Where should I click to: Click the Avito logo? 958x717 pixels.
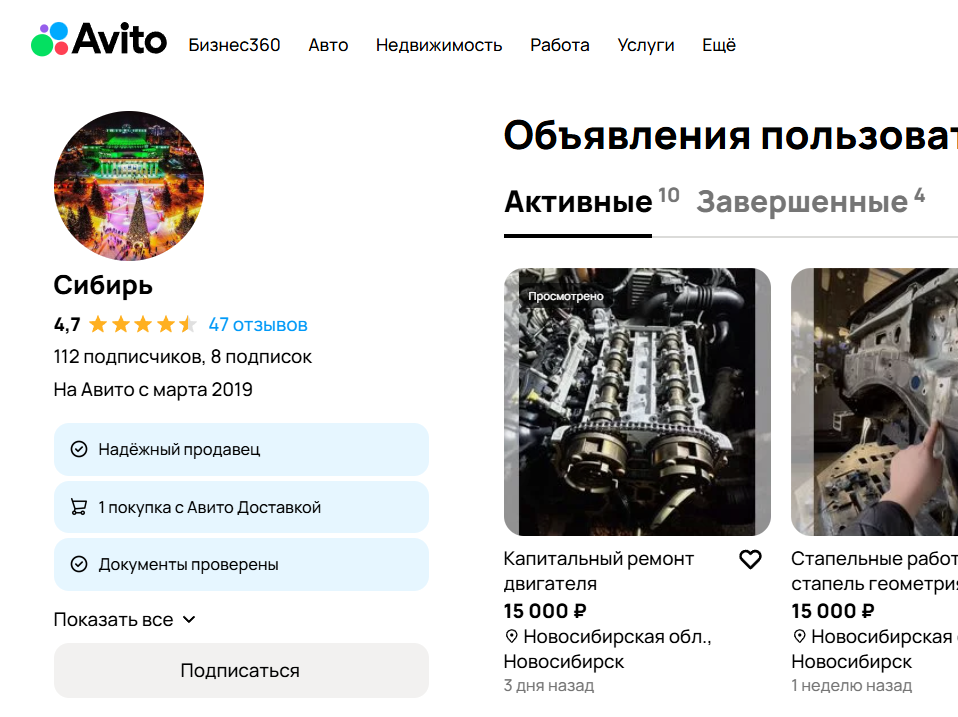tap(98, 40)
